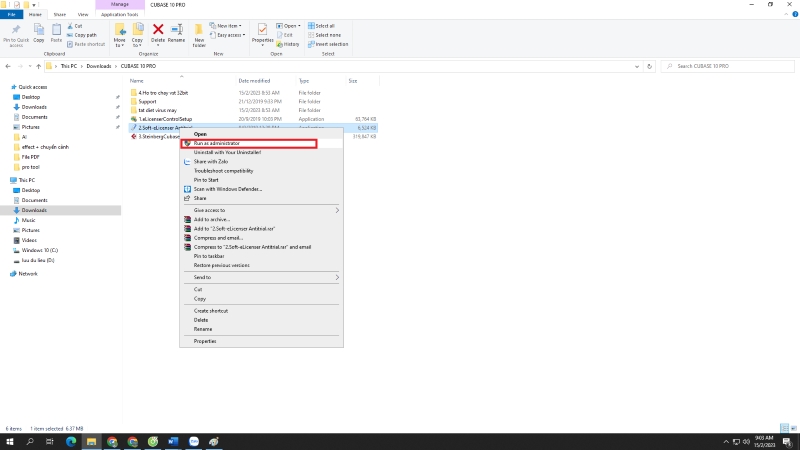This screenshot has height=450, width=800.
Task: Choose Open in the context menu
Action: (261, 134)
